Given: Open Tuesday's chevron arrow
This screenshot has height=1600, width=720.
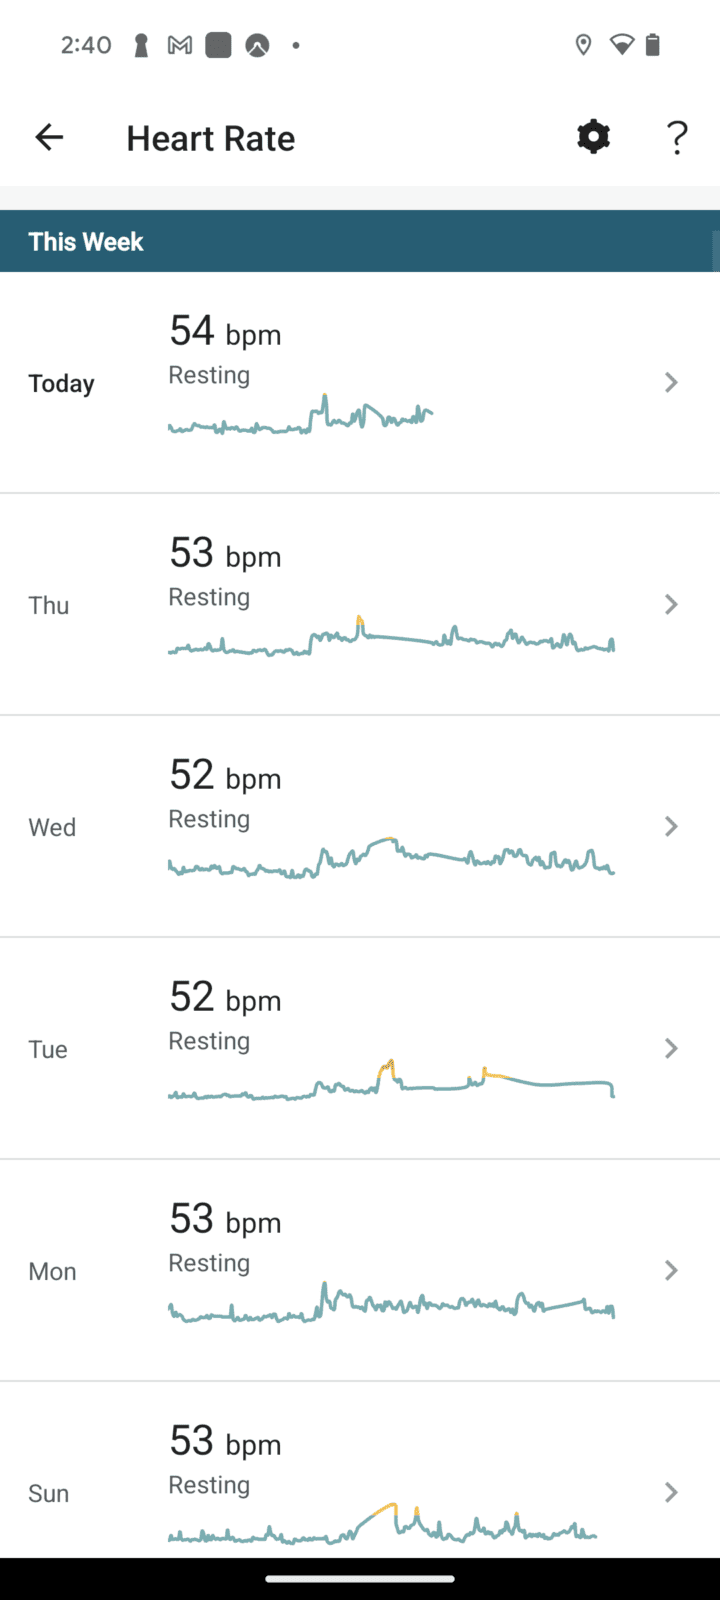Looking at the screenshot, I should click(x=671, y=1048).
